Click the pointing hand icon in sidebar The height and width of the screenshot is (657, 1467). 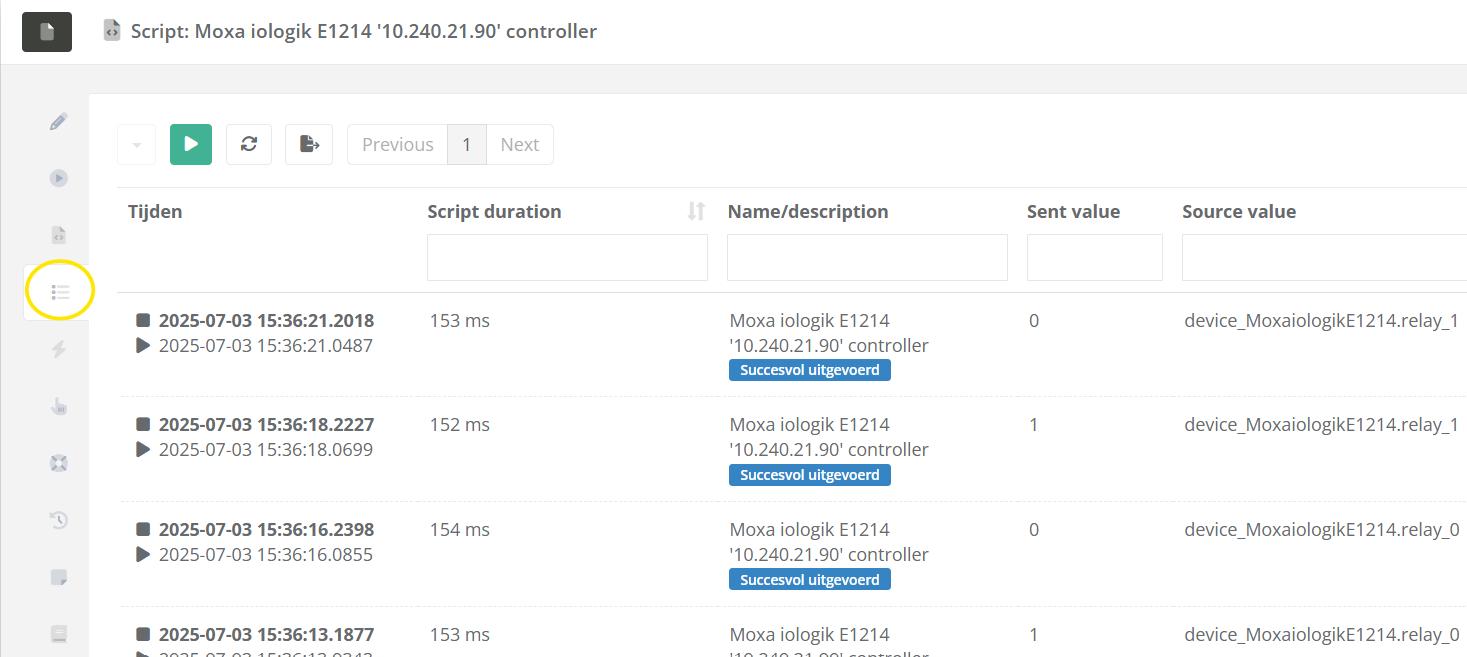pyautogui.click(x=59, y=405)
